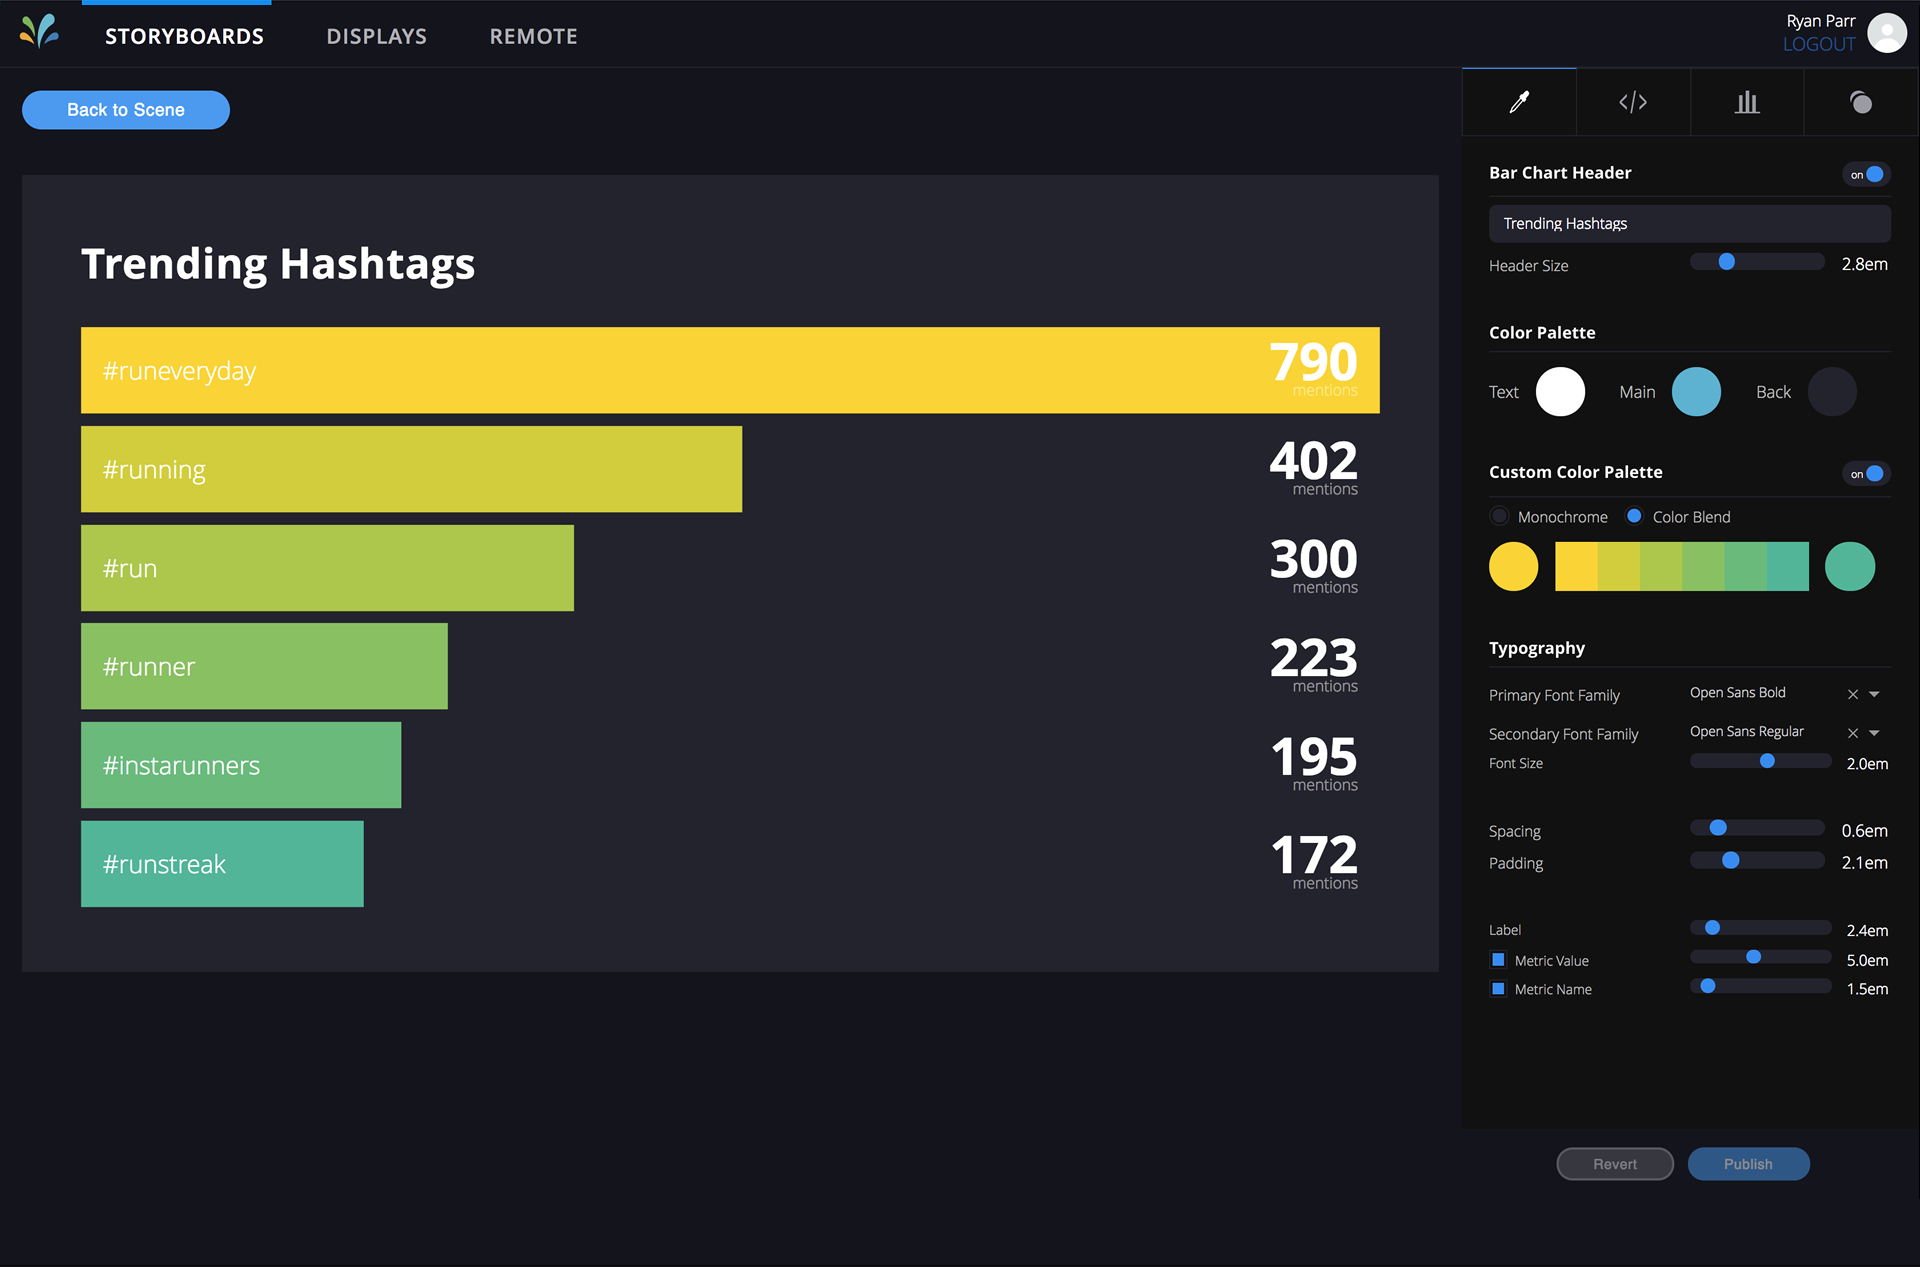Go to the Remote tab
This screenshot has height=1267, width=1920.
[534, 37]
